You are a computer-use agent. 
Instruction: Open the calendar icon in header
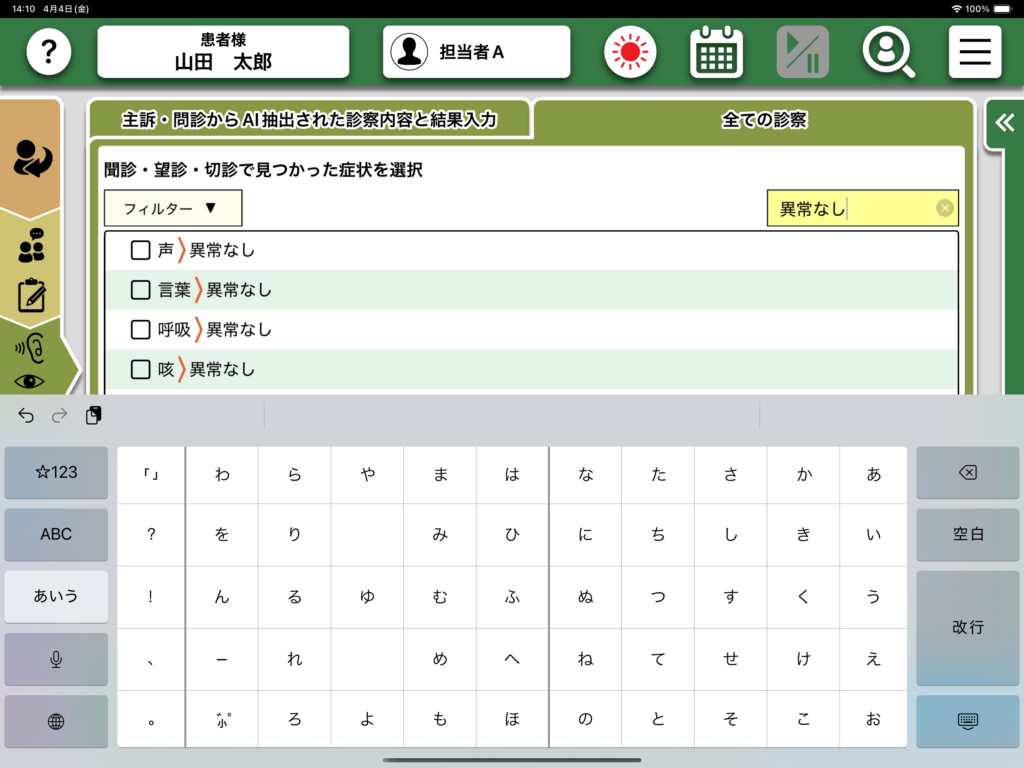pyautogui.click(x=716, y=52)
